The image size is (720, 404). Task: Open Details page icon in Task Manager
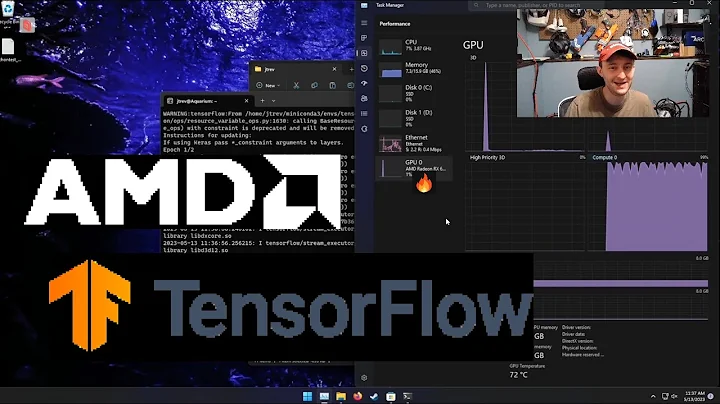coord(364,113)
